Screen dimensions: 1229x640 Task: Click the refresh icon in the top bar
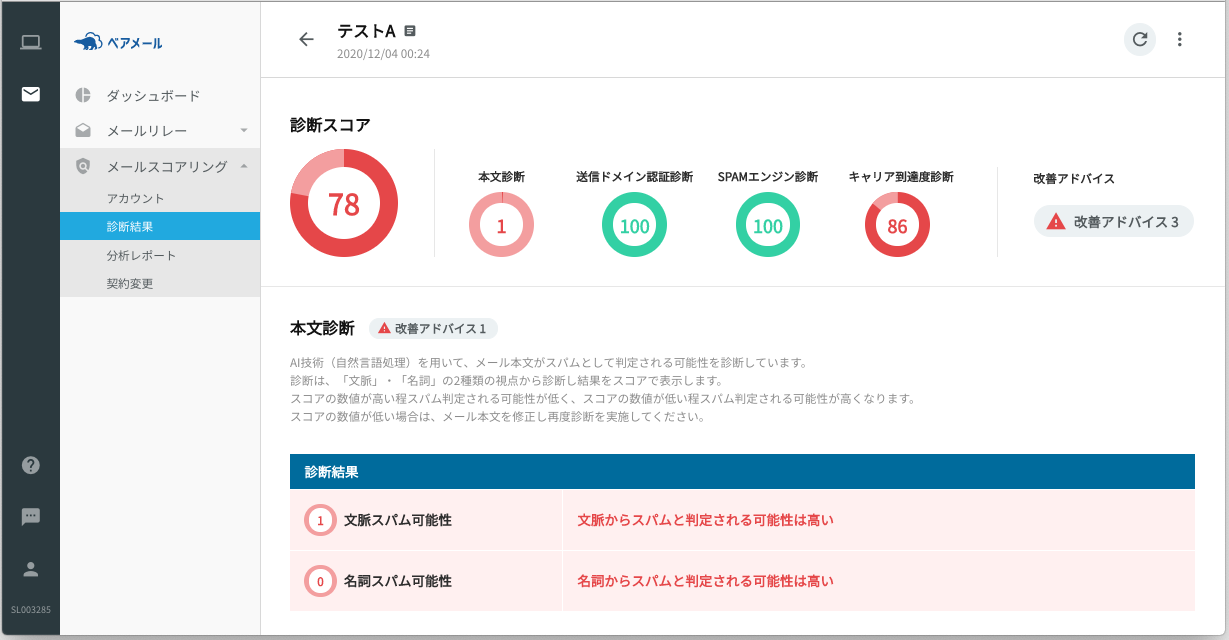click(1139, 40)
